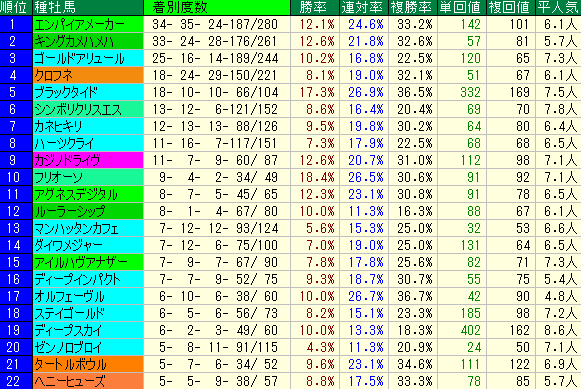The width and height of the screenshot is (581, 389).
Task: Click 402 単回値 value for ディープスカイ
Action: [471, 330]
